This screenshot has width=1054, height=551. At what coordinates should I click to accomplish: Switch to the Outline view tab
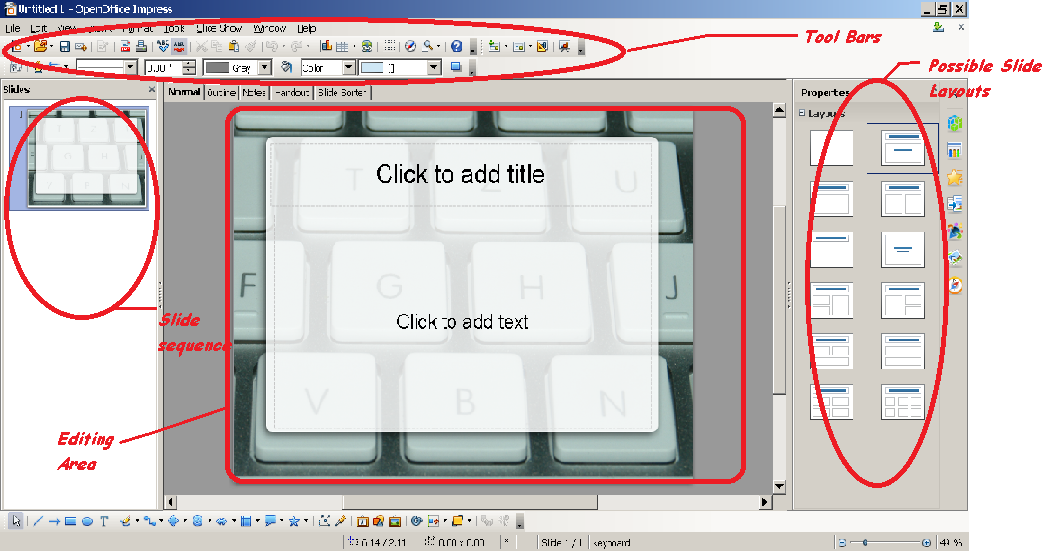click(x=221, y=92)
